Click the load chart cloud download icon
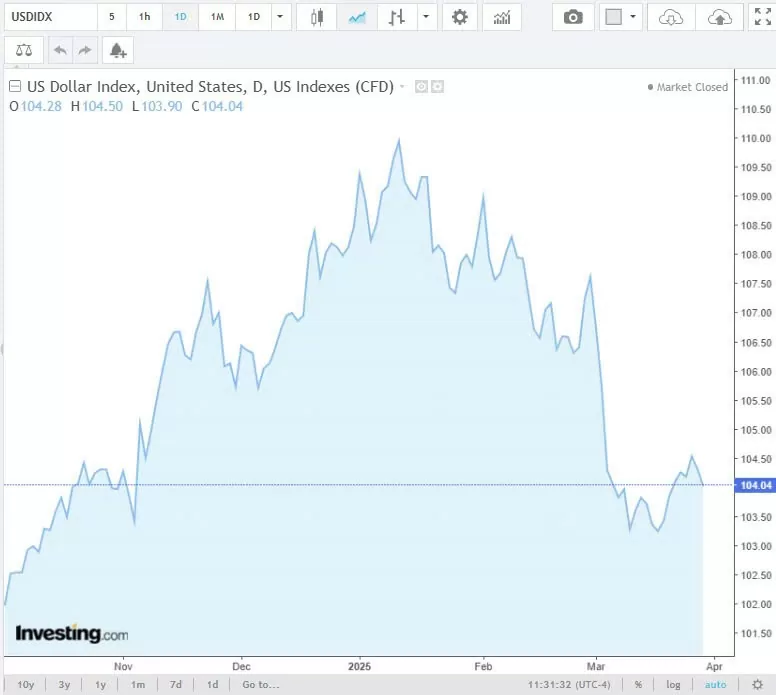The image size is (776, 695). (x=672, y=17)
